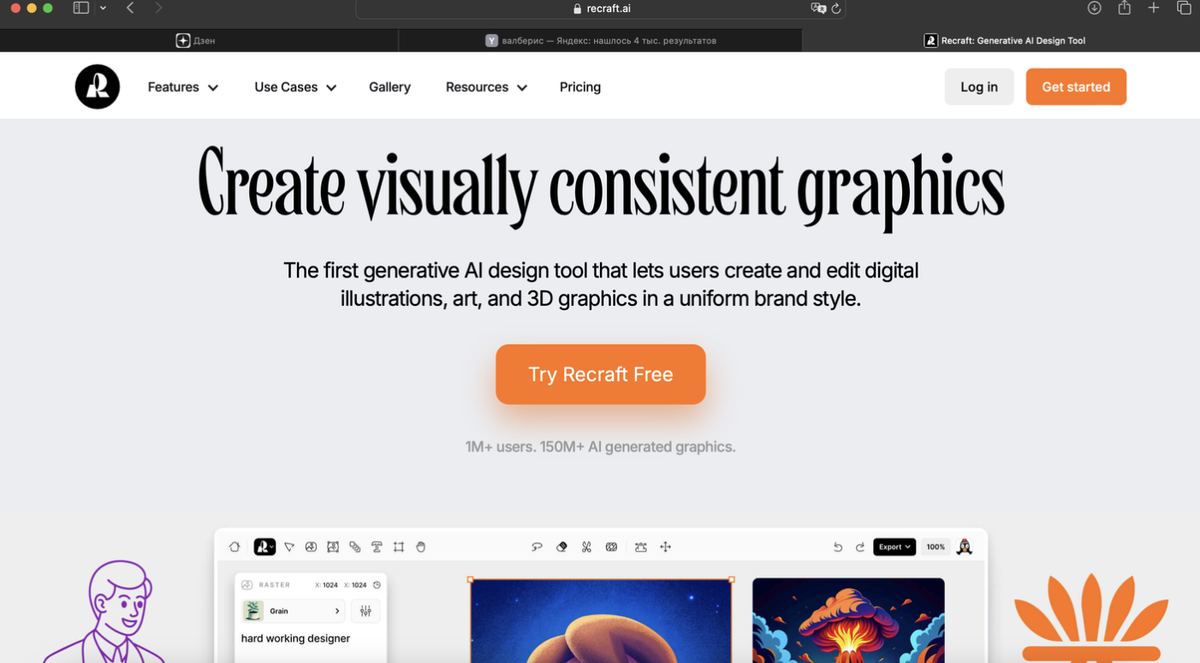This screenshot has width=1200, height=663.
Task: Click the Get started button
Action: pos(1076,87)
